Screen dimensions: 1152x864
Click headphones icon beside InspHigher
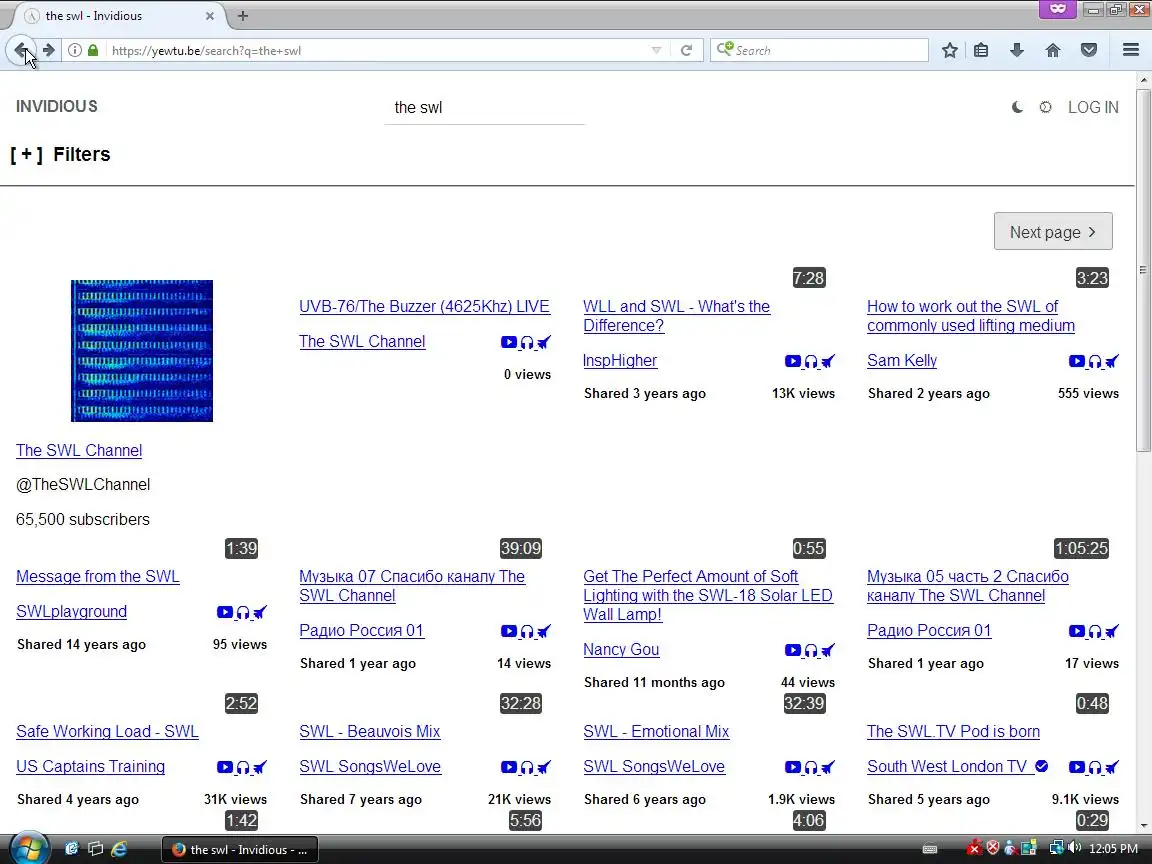(810, 361)
